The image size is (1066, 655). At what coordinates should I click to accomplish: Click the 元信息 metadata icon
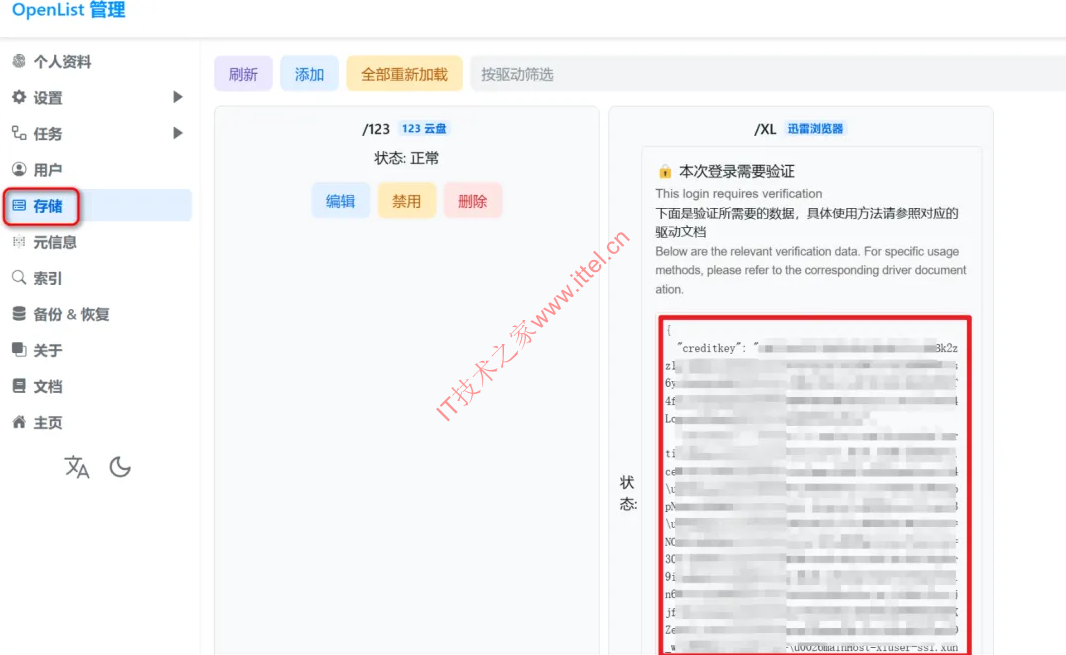19,242
